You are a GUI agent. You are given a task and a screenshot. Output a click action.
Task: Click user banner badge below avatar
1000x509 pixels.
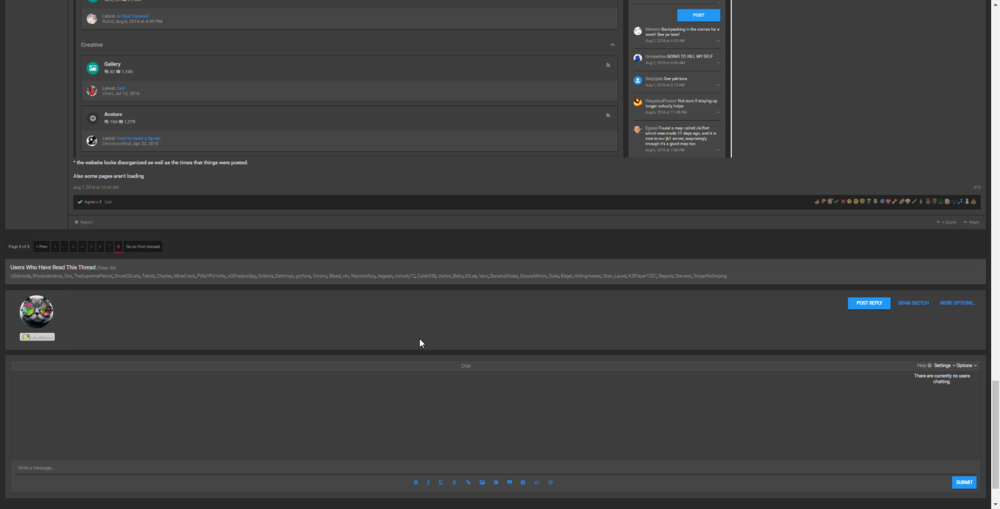coord(37,337)
